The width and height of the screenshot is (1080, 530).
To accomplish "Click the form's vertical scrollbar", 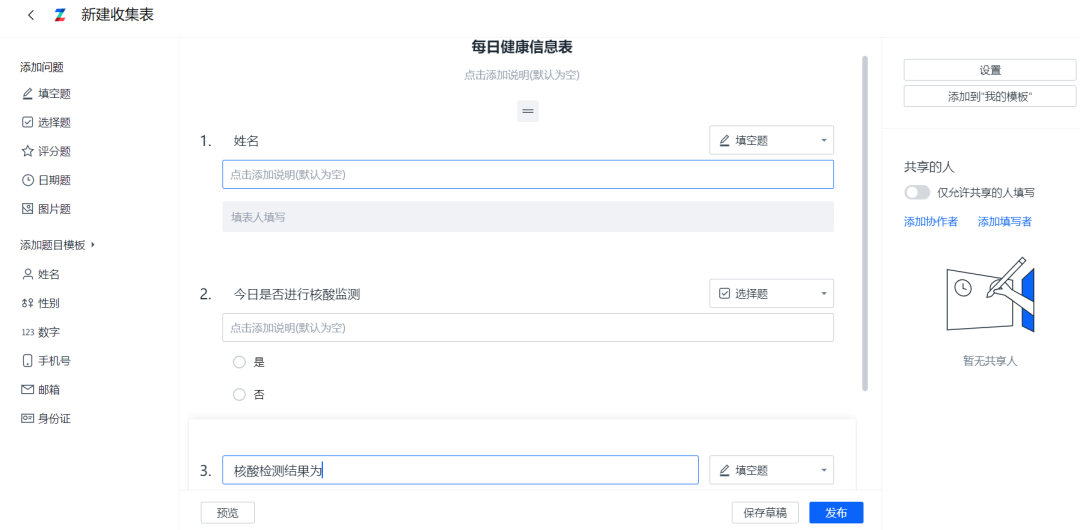I will point(865,223).
